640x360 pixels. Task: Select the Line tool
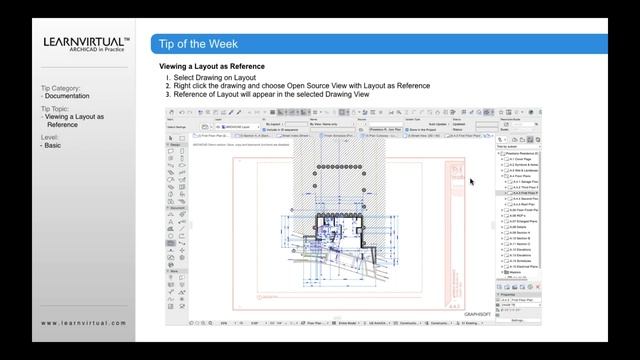(x=182, y=229)
